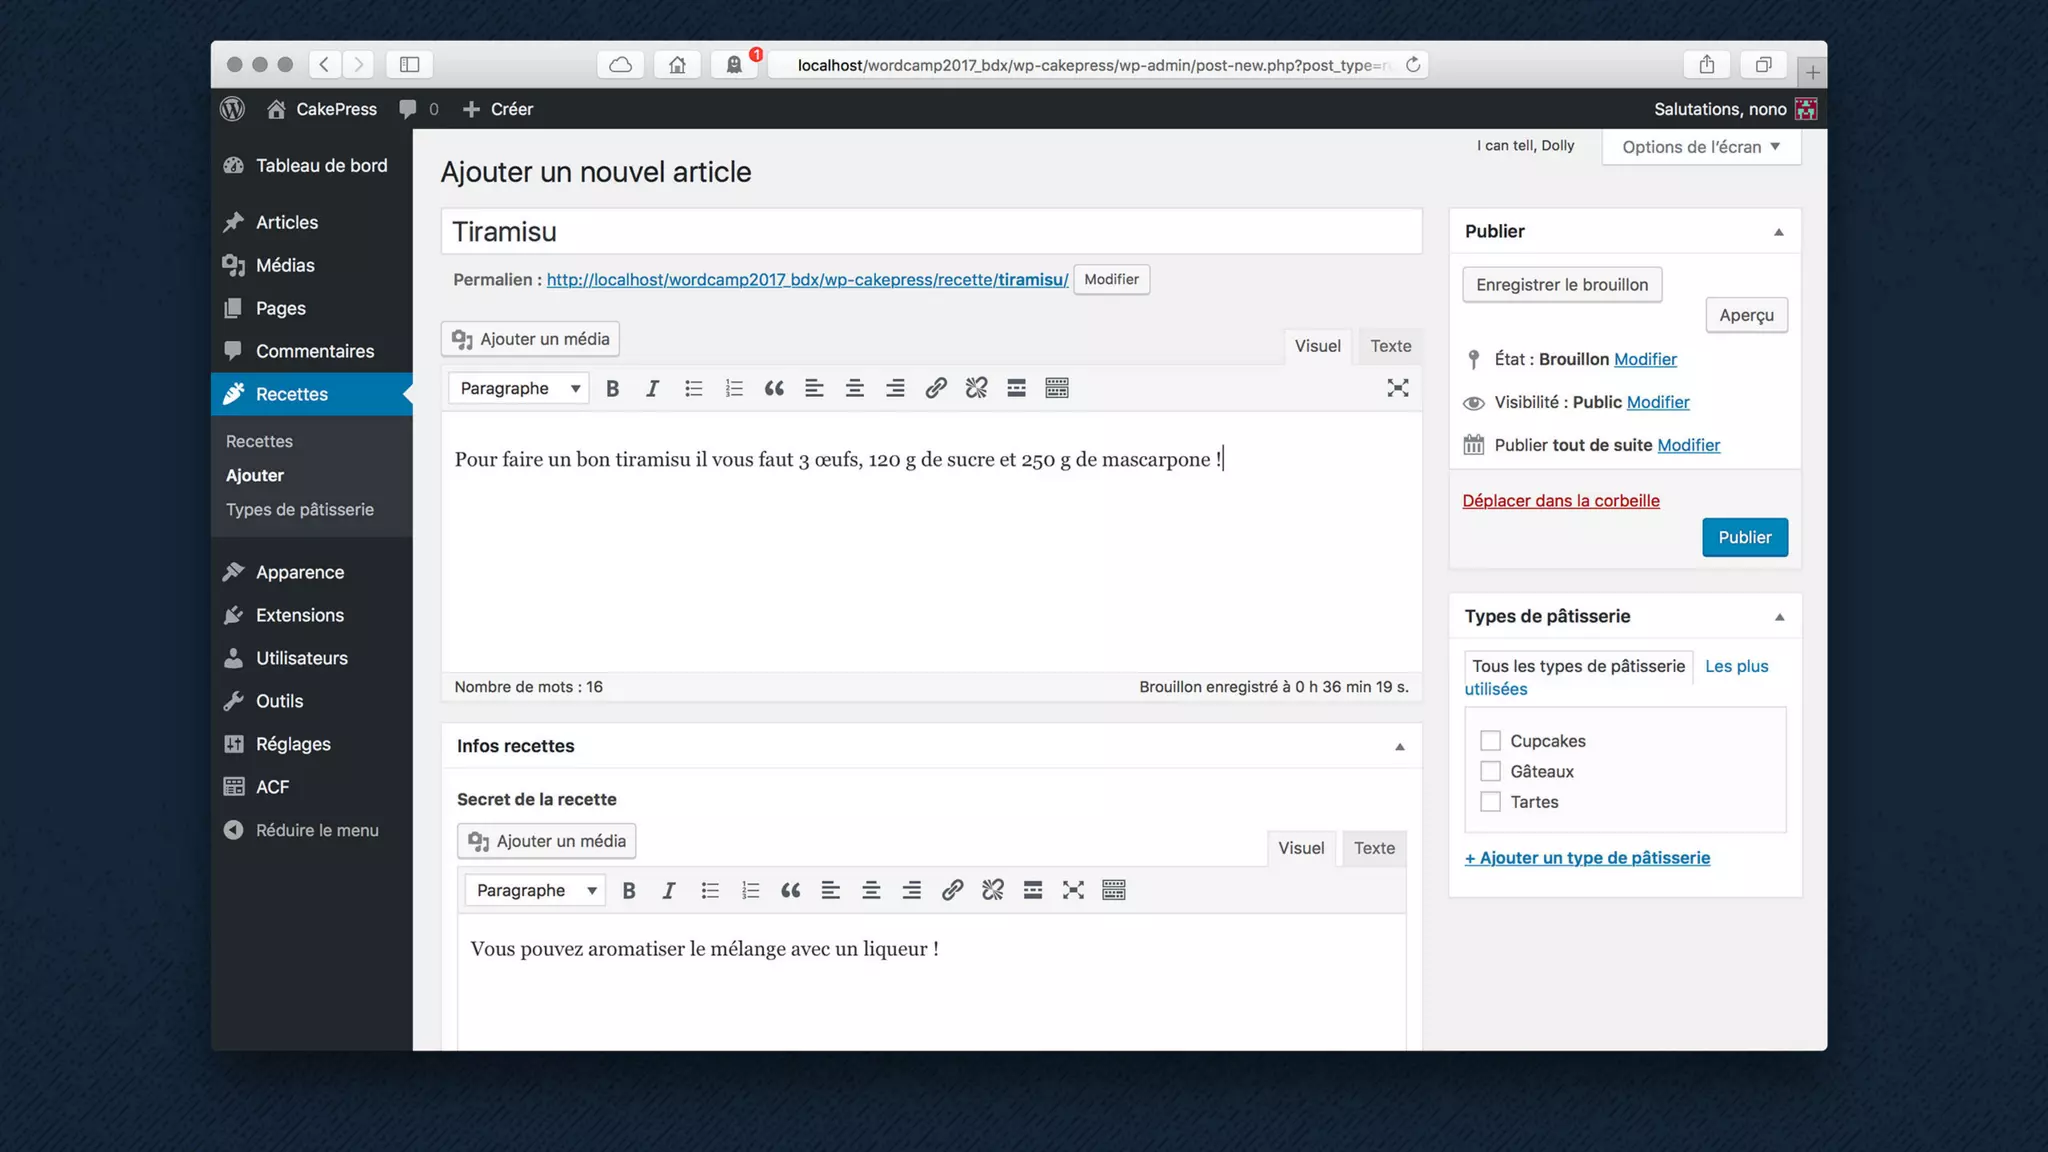Open the WordPress logo menu
Image resolution: width=2048 pixels, height=1152 pixels.
(233, 109)
